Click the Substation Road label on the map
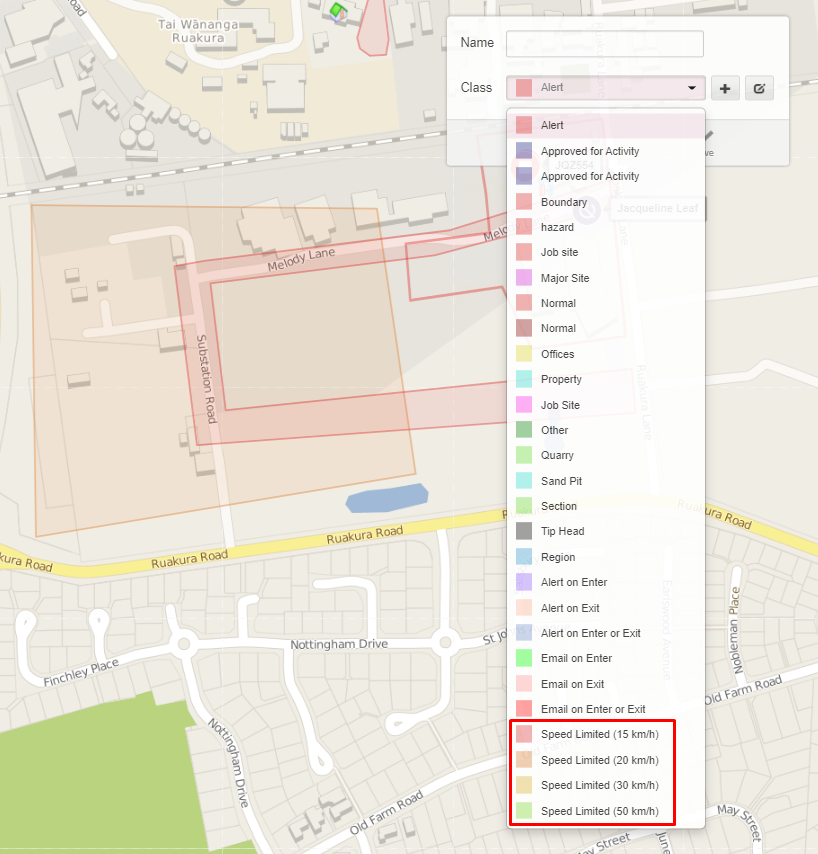Image resolution: width=818 pixels, height=854 pixels. point(206,379)
